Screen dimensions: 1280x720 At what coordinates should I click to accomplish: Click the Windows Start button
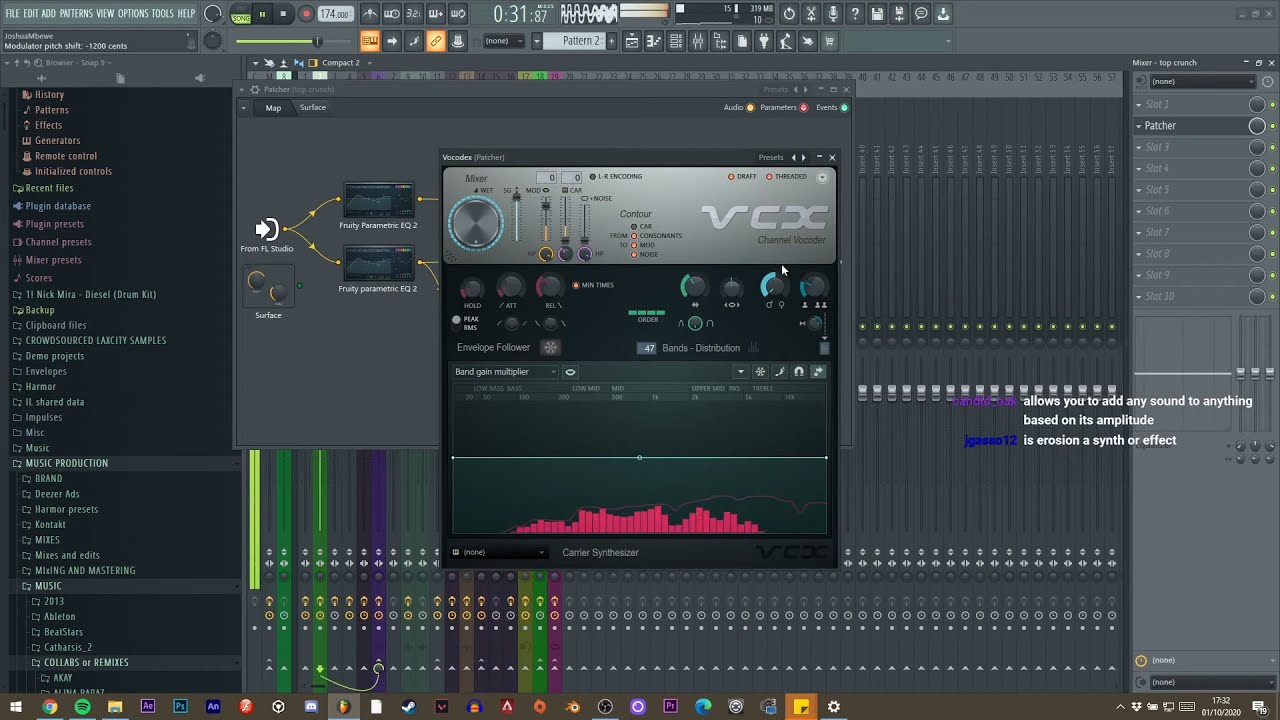point(16,707)
